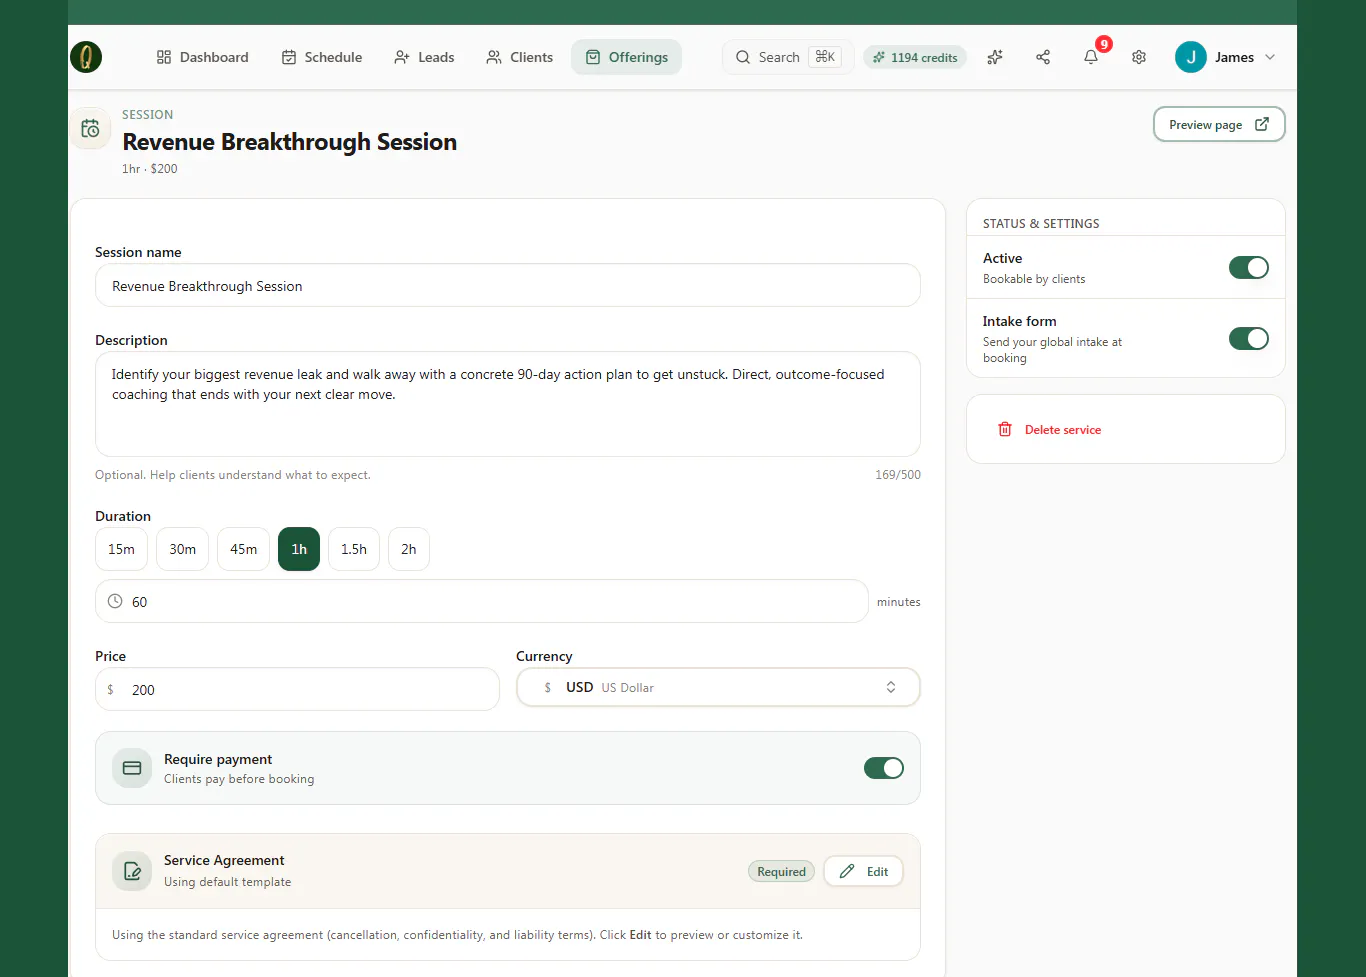1366x977 pixels.
Task: Click the Service Agreement document icon
Action: (132, 871)
